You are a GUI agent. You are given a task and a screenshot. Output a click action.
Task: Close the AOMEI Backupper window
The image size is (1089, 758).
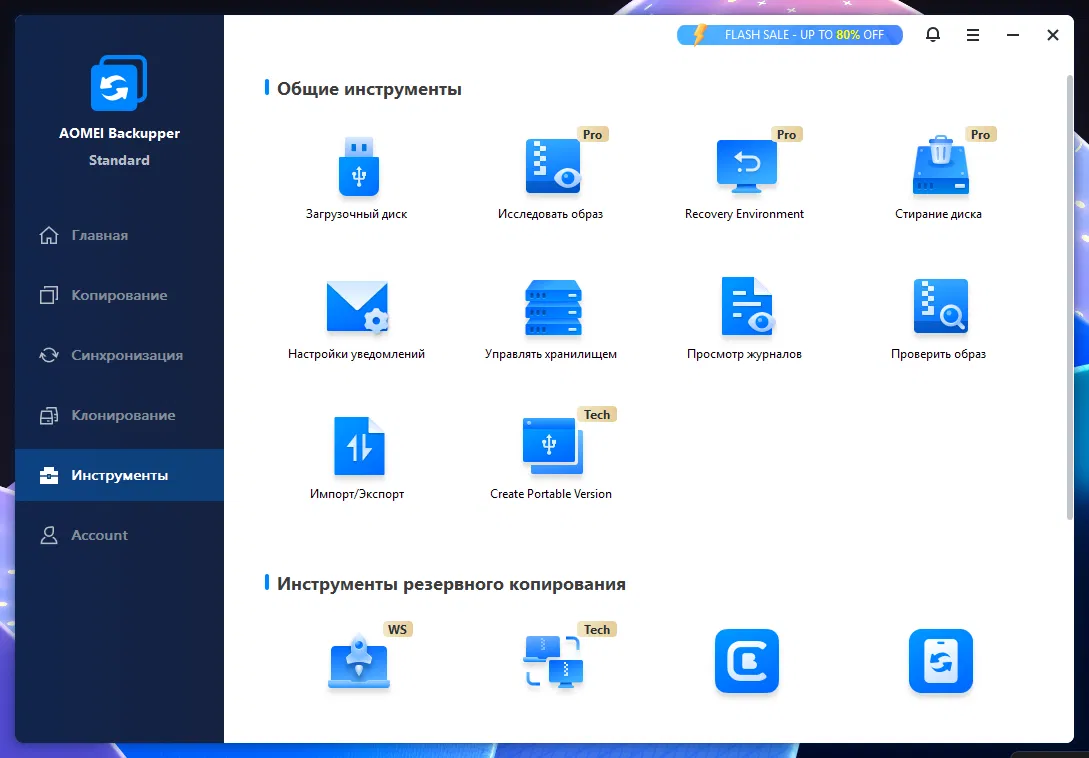pos(1053,35)
